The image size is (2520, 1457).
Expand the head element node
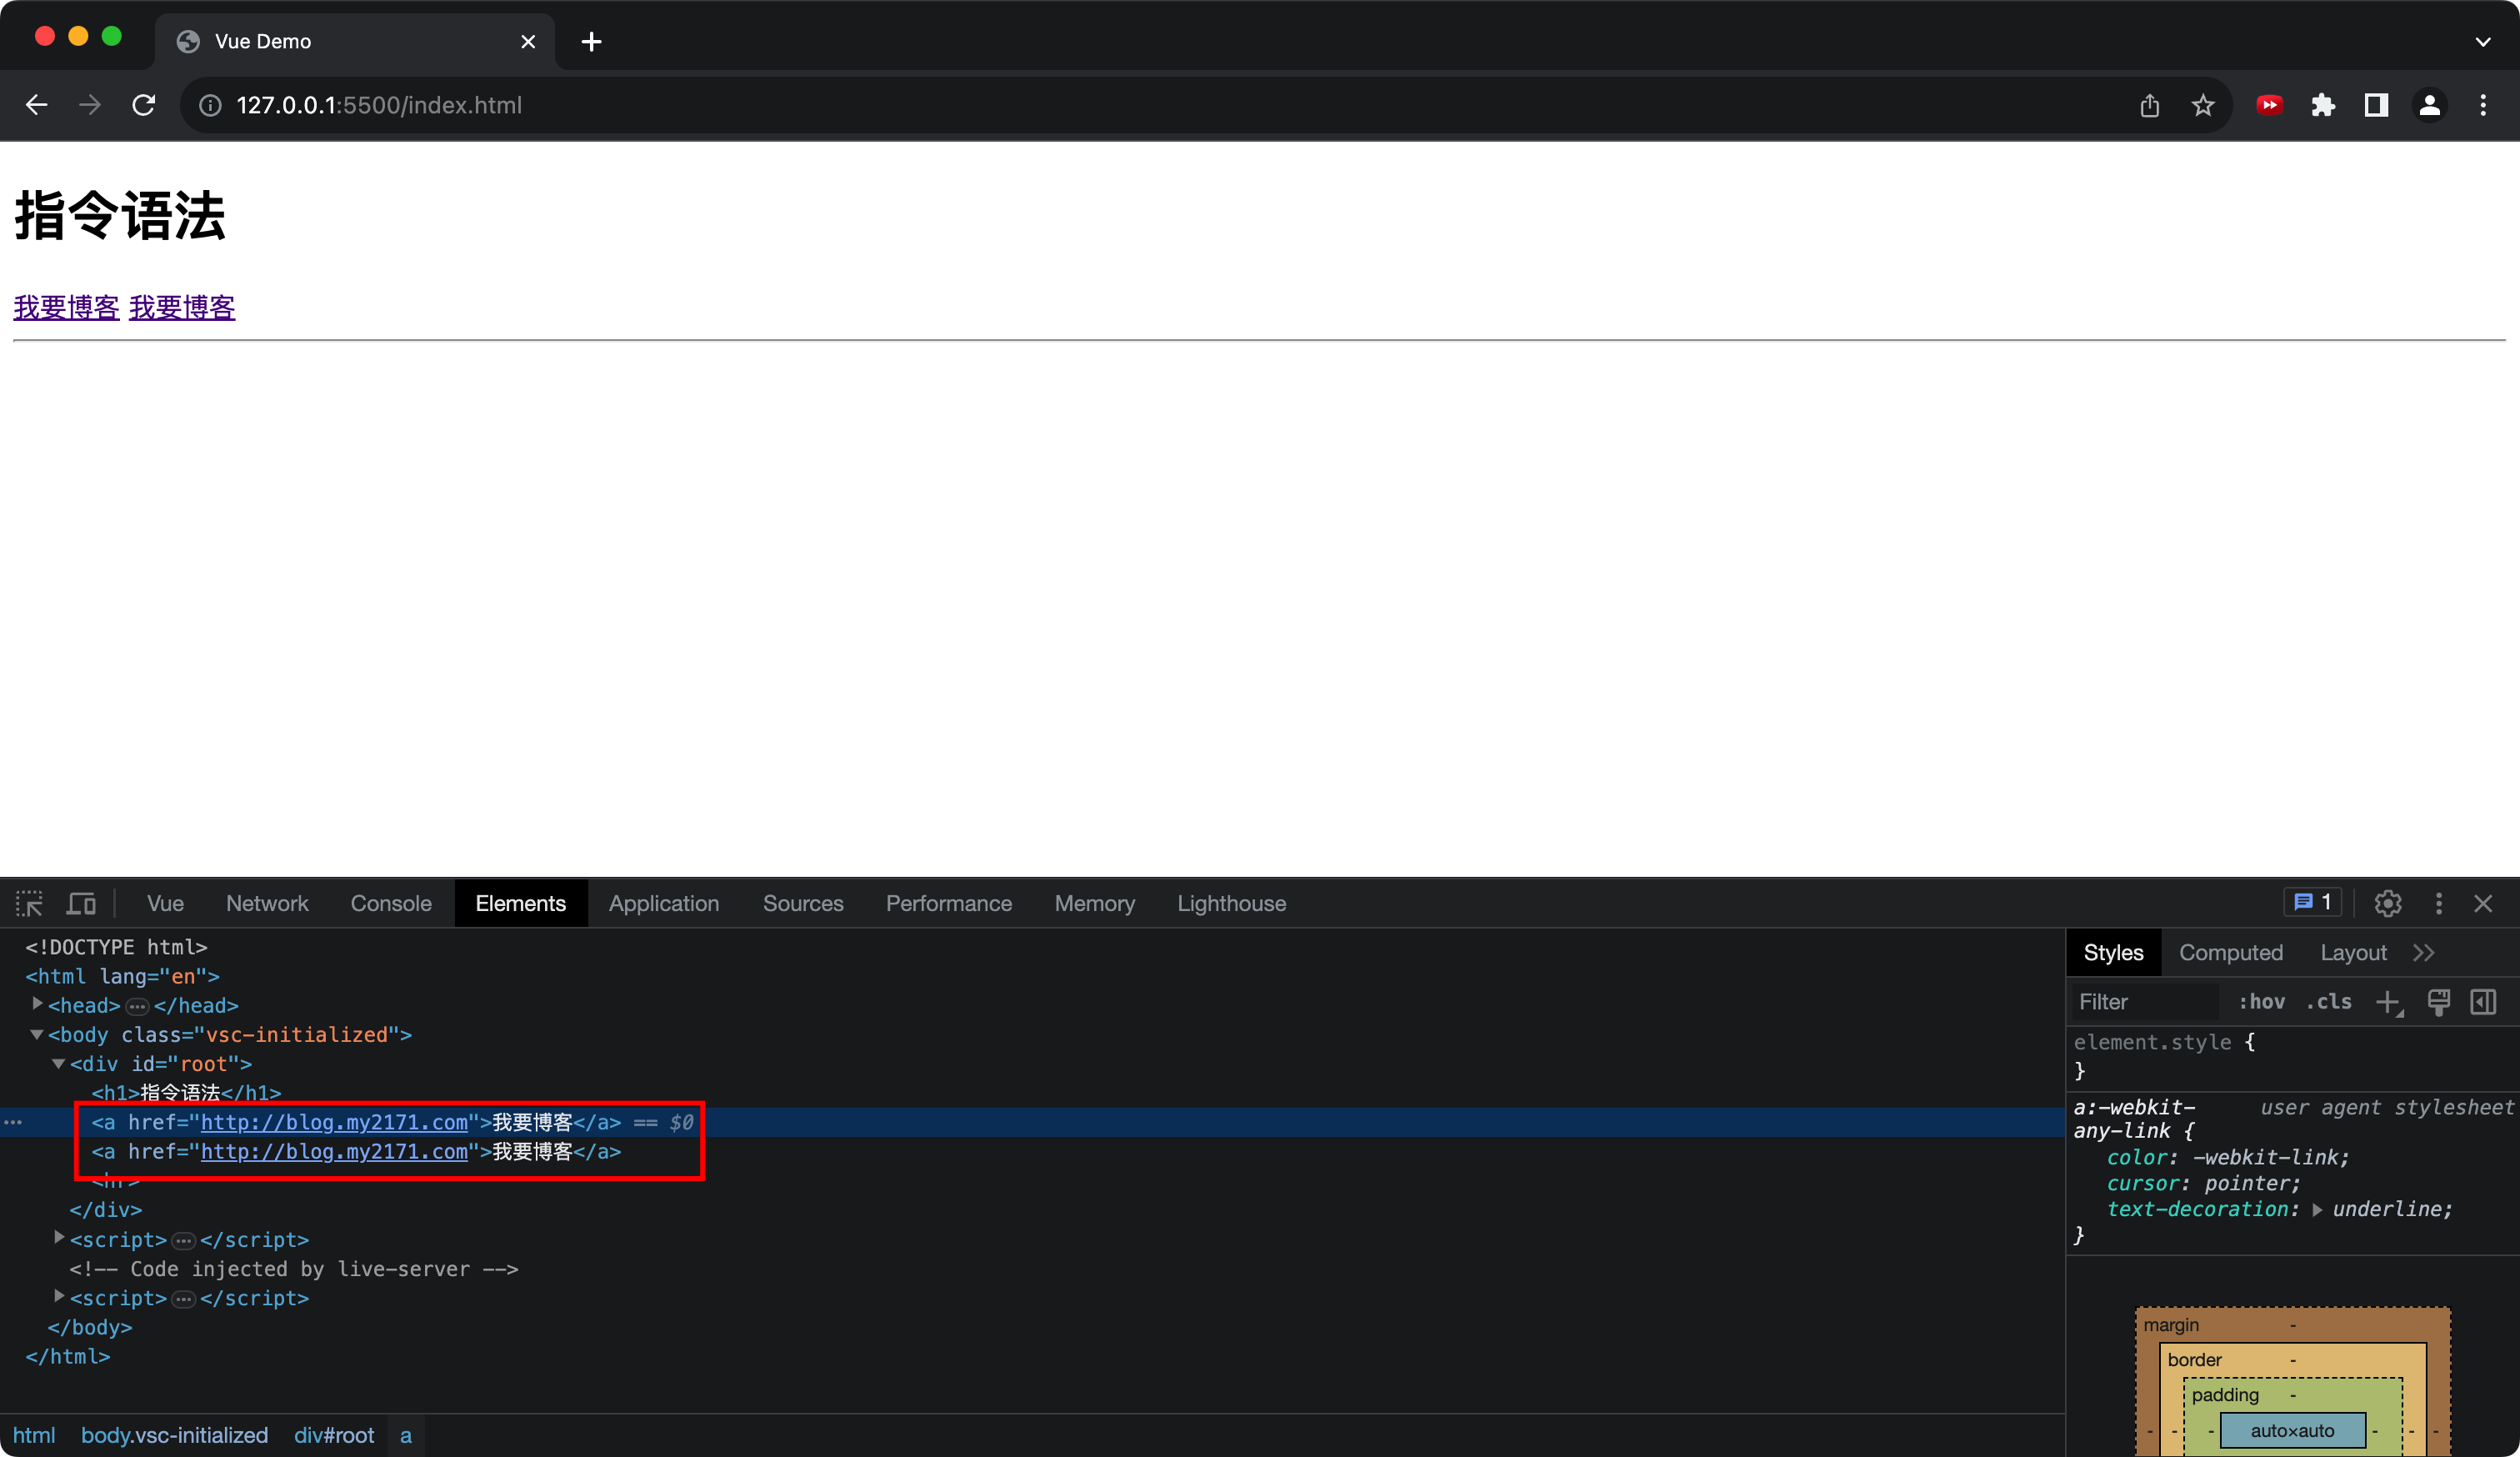37,1005
